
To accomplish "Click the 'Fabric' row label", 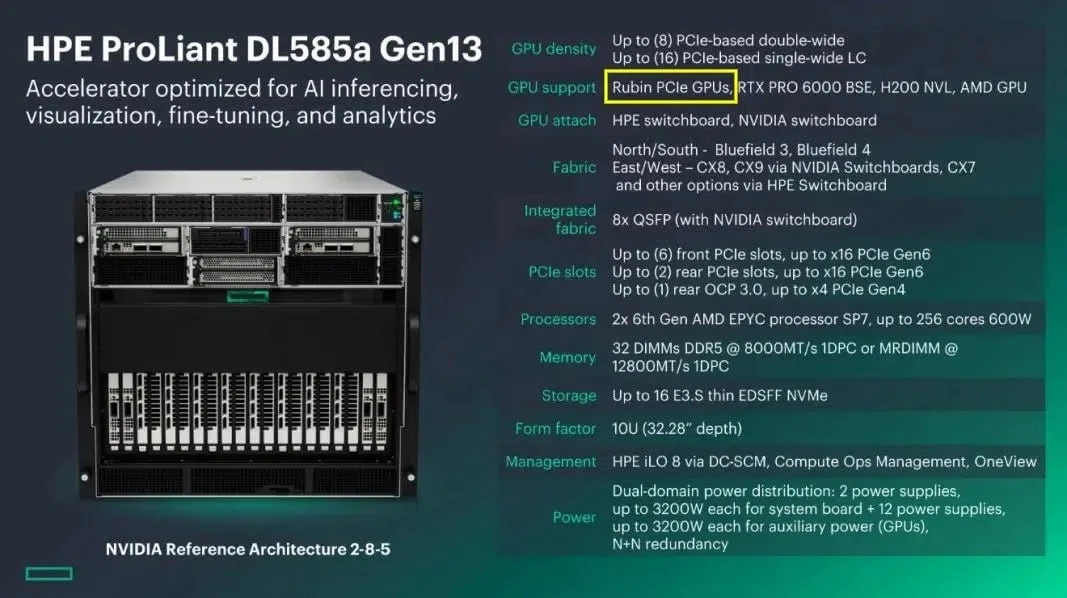I will 574,167.
